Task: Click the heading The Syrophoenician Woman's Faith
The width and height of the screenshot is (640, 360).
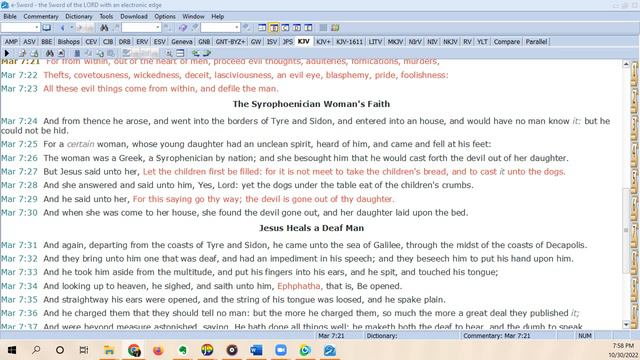Action: [311, 104]
